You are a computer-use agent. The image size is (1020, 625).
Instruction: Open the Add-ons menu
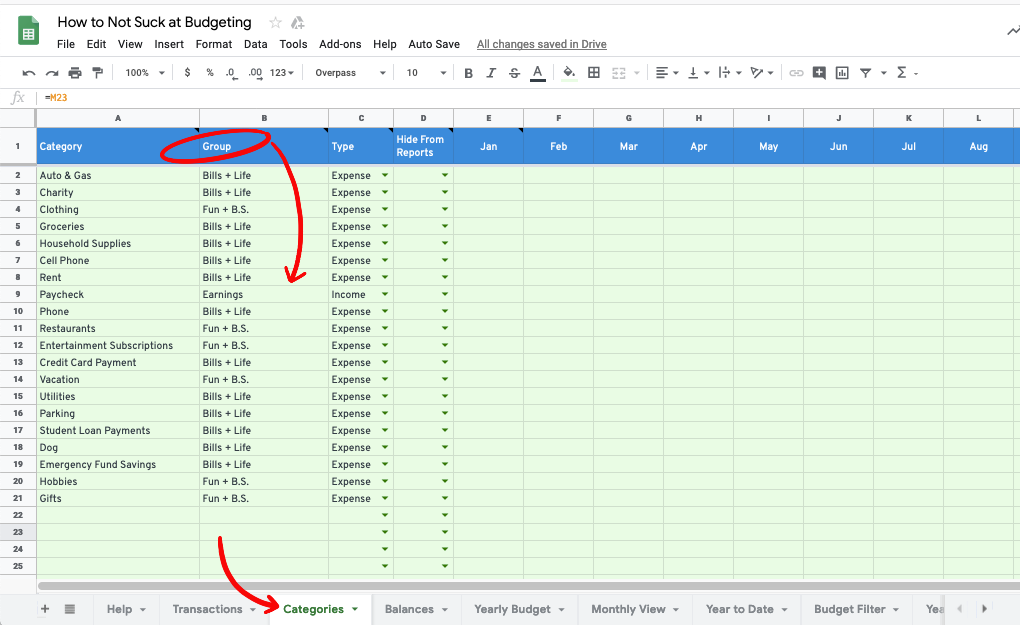[x=340, y=44]
